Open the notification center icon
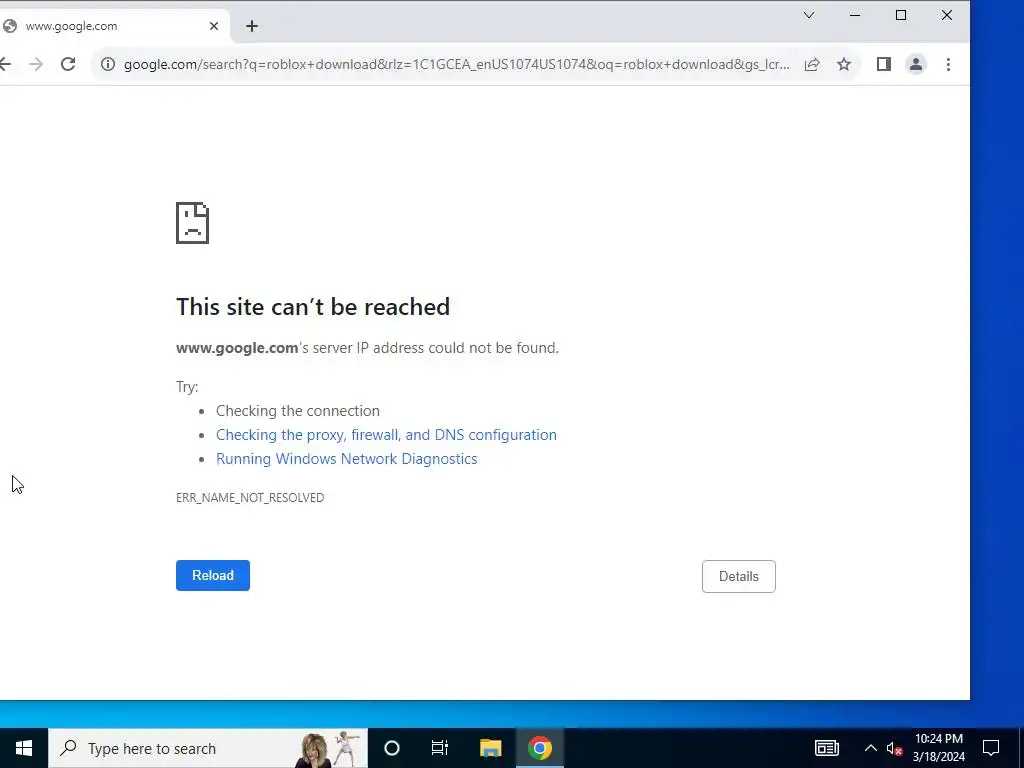This screenshot has height=768, width=1024. pos(991,748)
